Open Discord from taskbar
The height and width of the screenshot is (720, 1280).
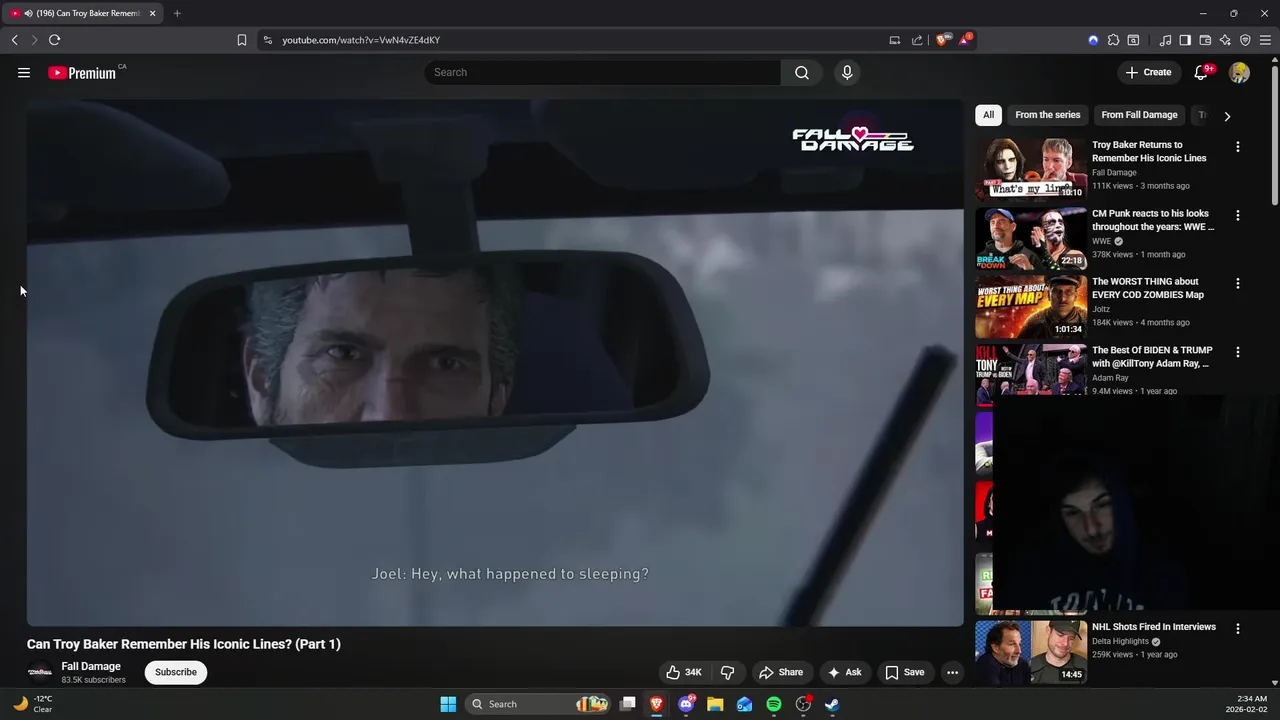click(686, 704)
